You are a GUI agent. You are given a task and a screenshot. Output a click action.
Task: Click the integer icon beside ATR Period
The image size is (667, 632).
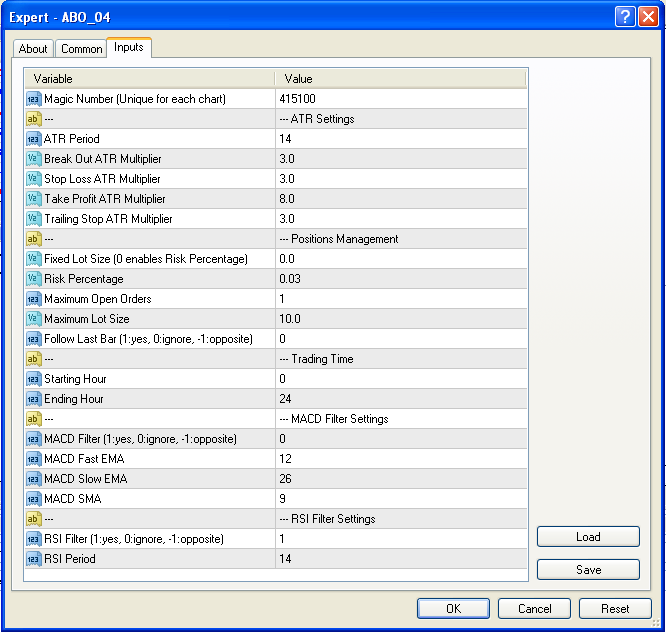[34, 139]
